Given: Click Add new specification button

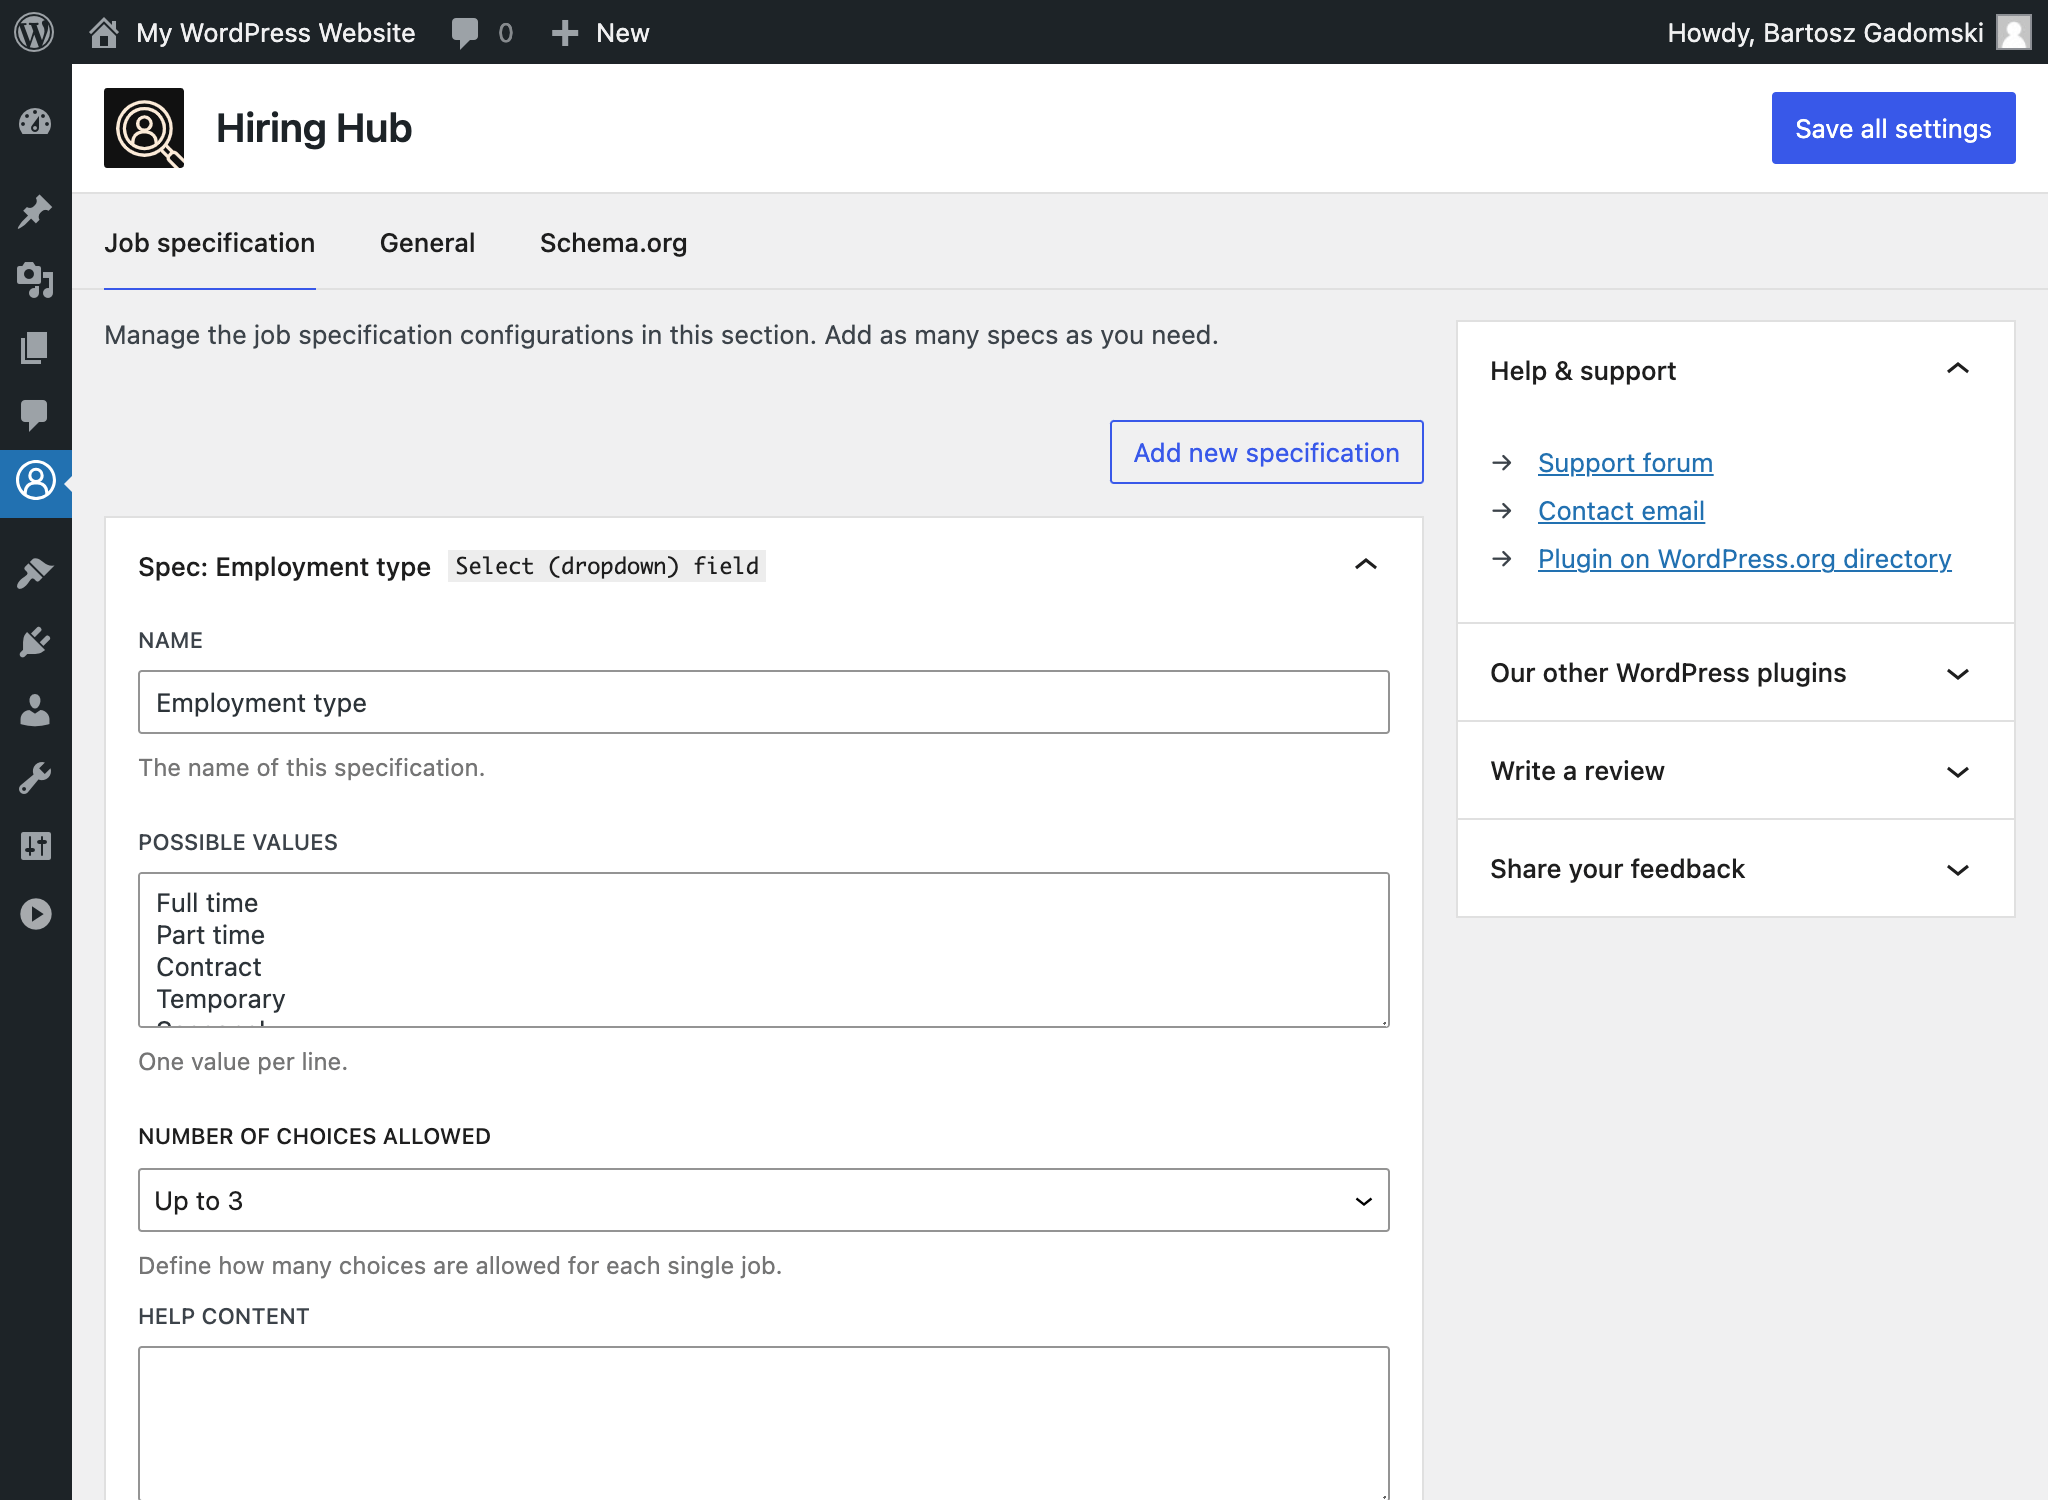Looking at the screenshot, I should point(1266,452).
